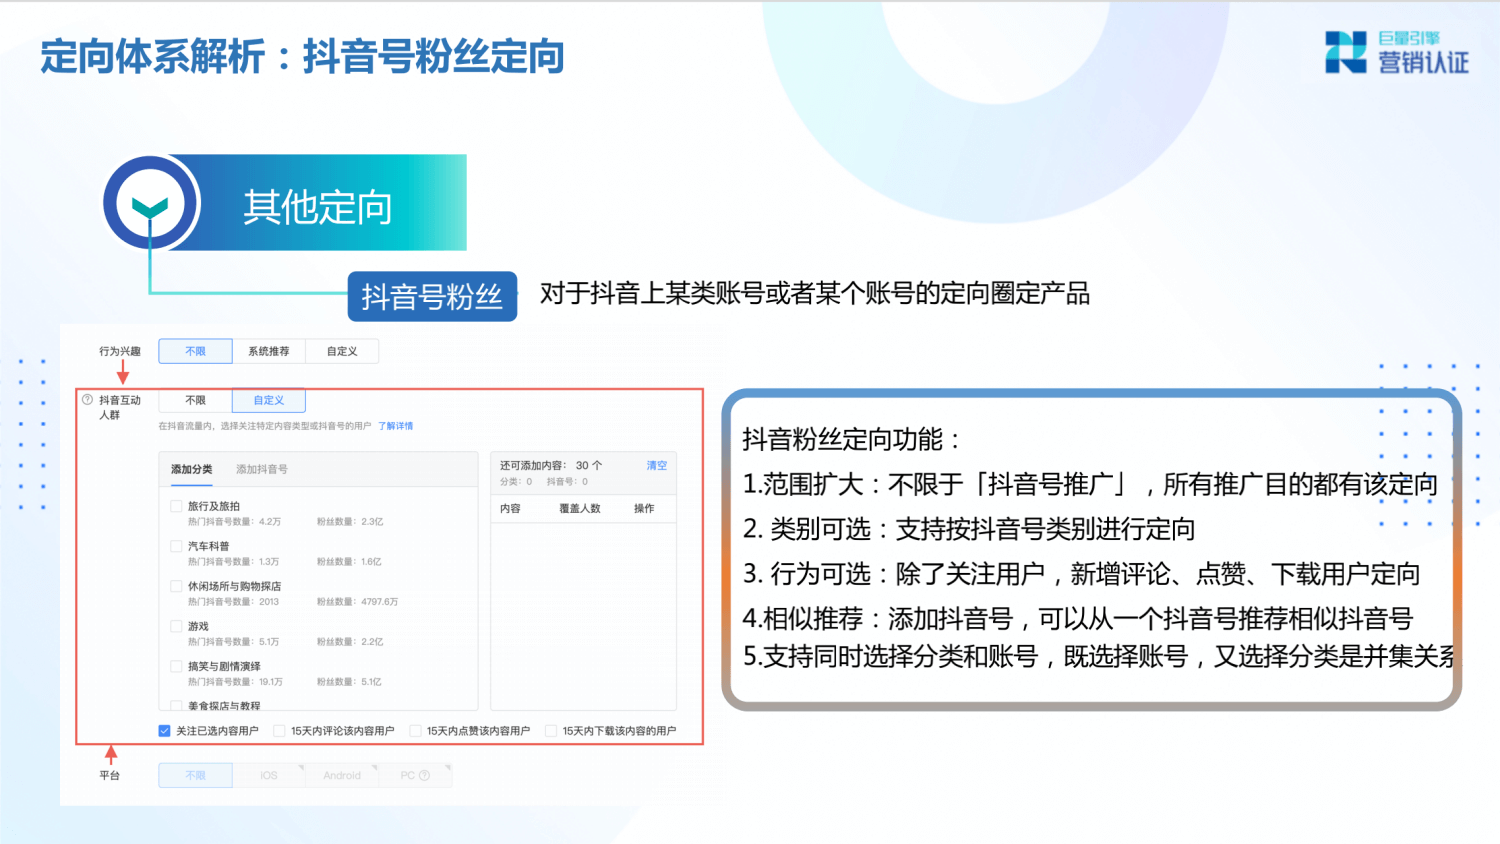Open the 了解详情 link

coord(395,426)
